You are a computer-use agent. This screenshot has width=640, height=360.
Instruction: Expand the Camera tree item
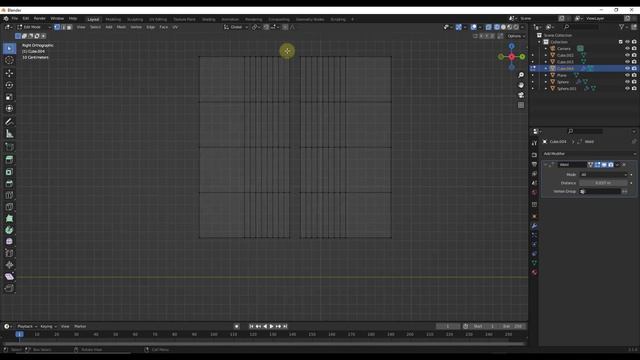click(546, 49)
